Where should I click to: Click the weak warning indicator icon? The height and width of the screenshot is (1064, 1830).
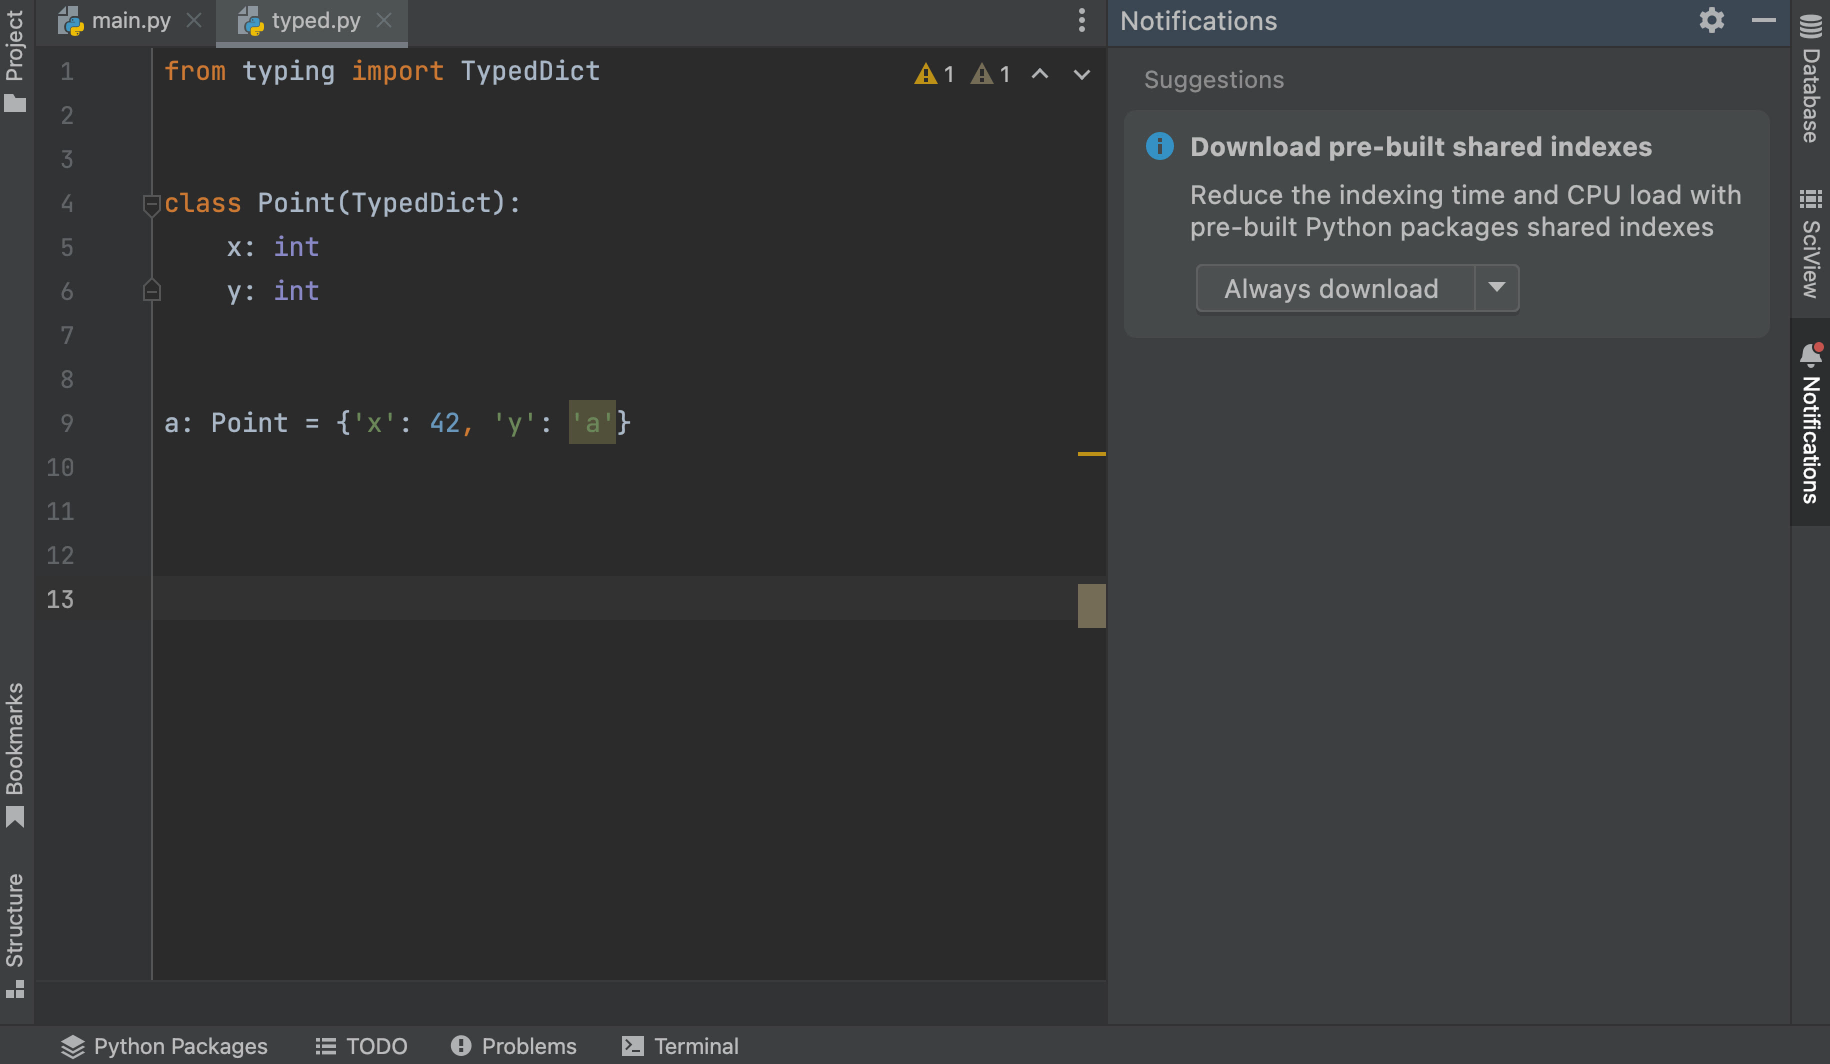pos(982,74)
